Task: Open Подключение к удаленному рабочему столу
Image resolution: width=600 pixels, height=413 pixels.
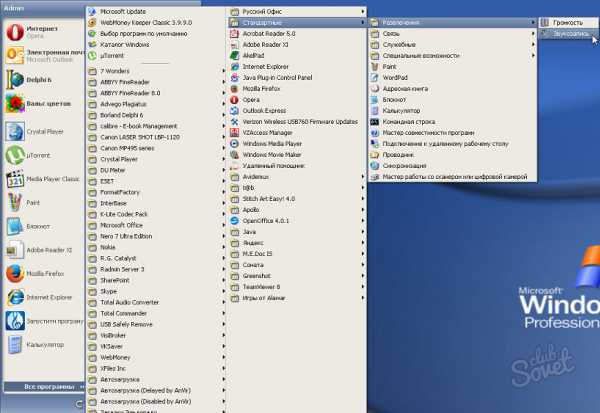Action: pos(452,144)
